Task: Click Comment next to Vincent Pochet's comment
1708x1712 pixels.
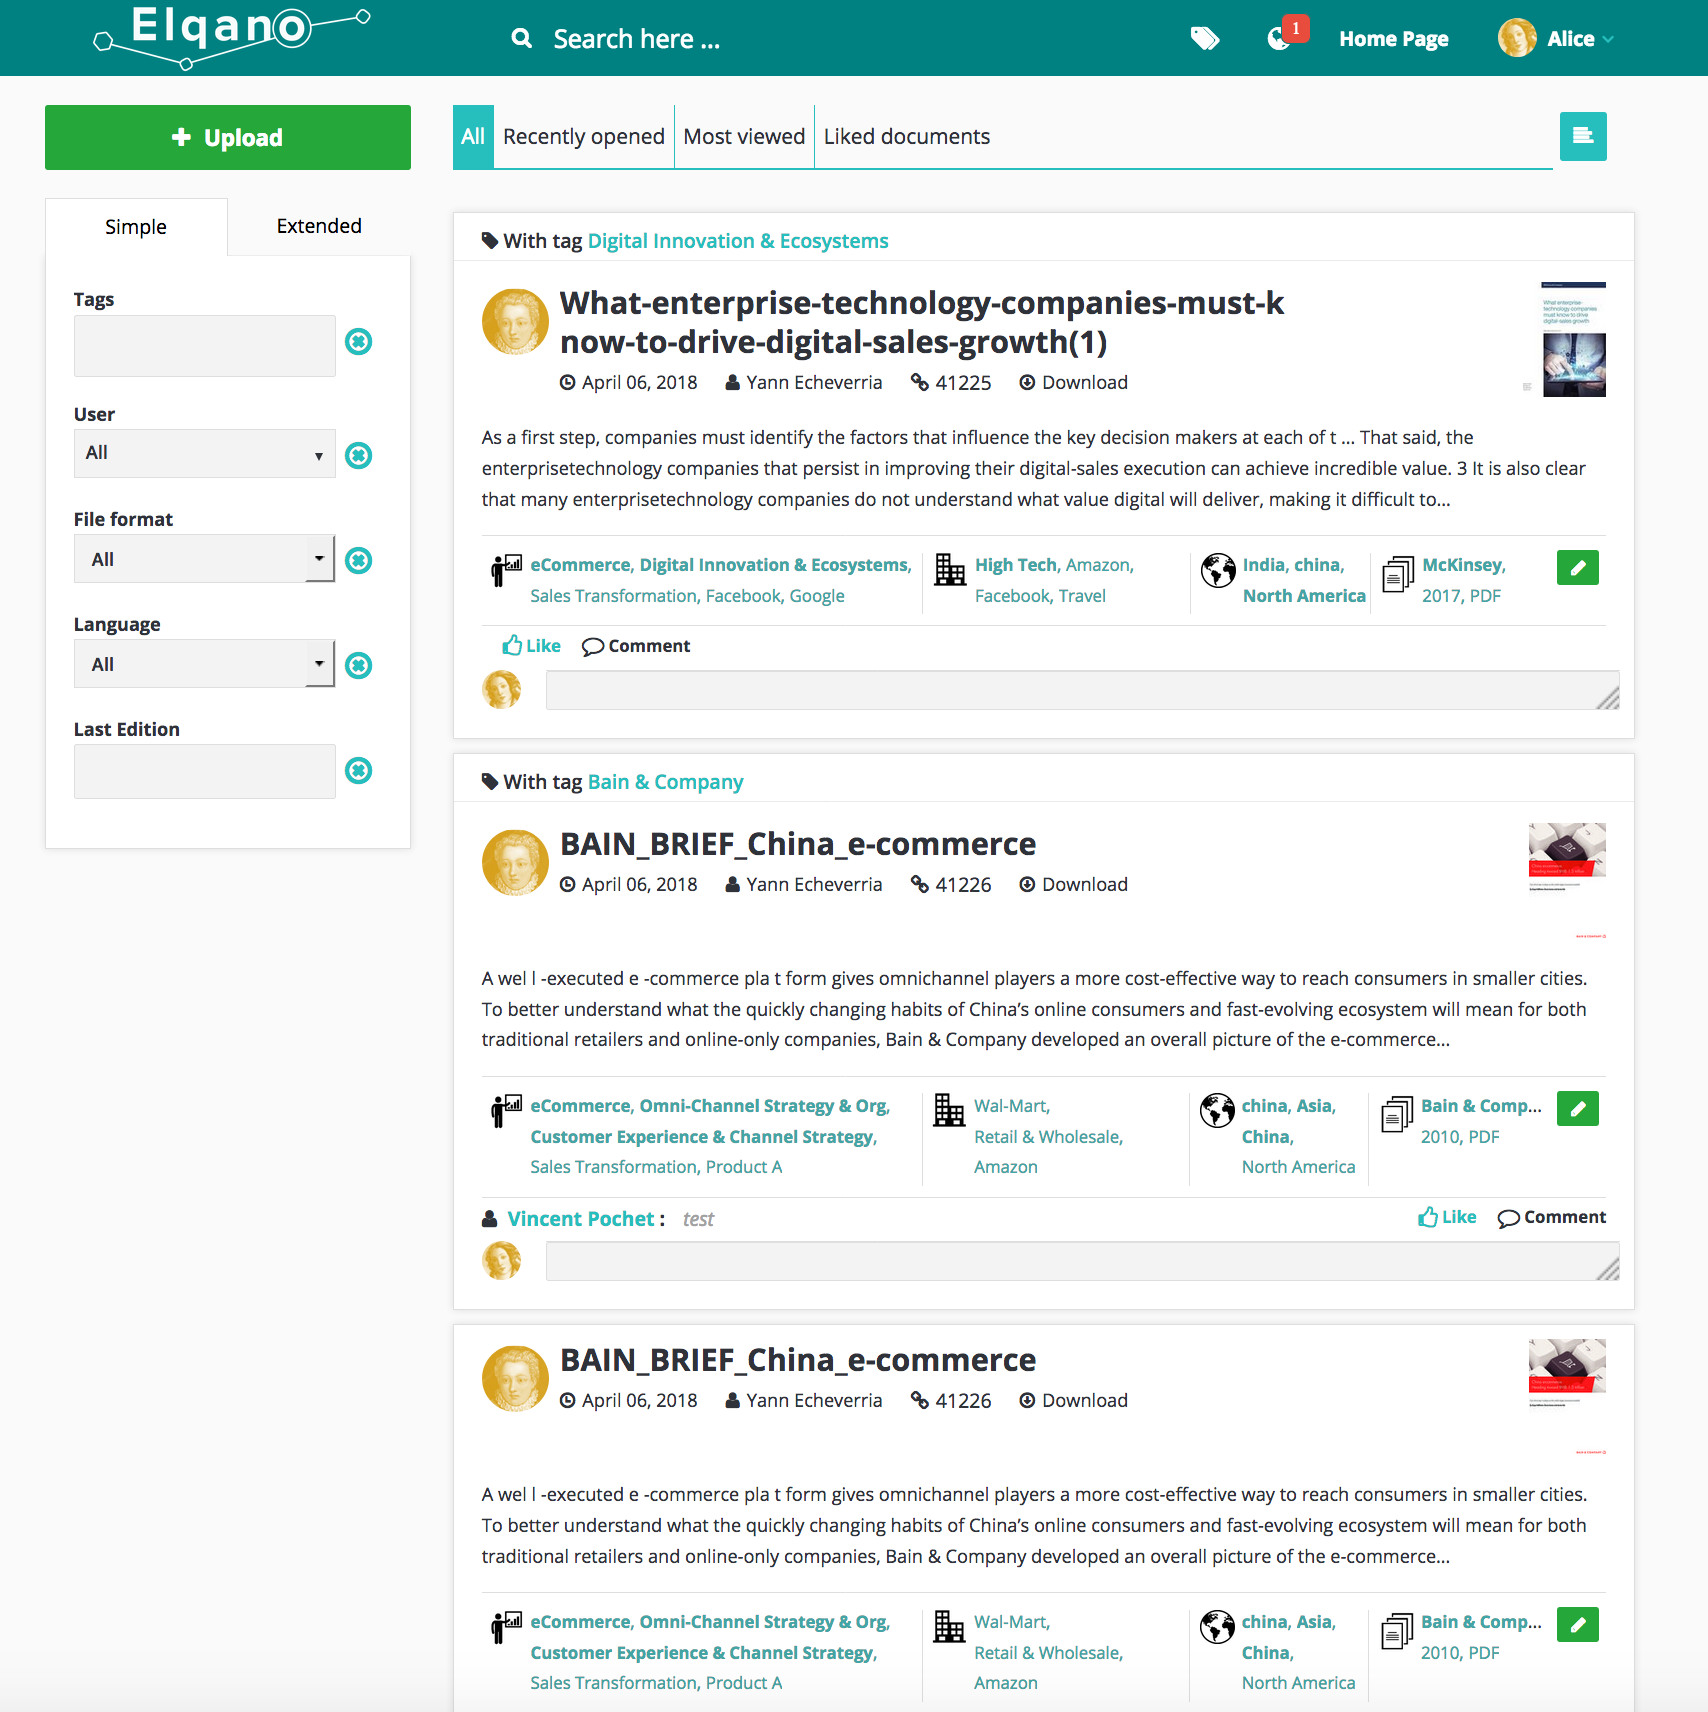Action: pos(1552,1217)
